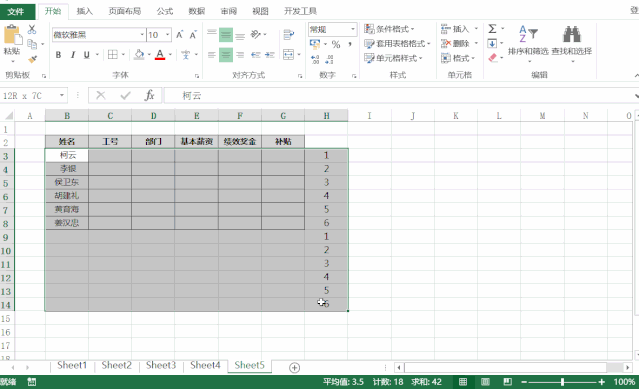Open the number format dropdown
This screenshot has height=389, width=639.
[x=353, y=29]
